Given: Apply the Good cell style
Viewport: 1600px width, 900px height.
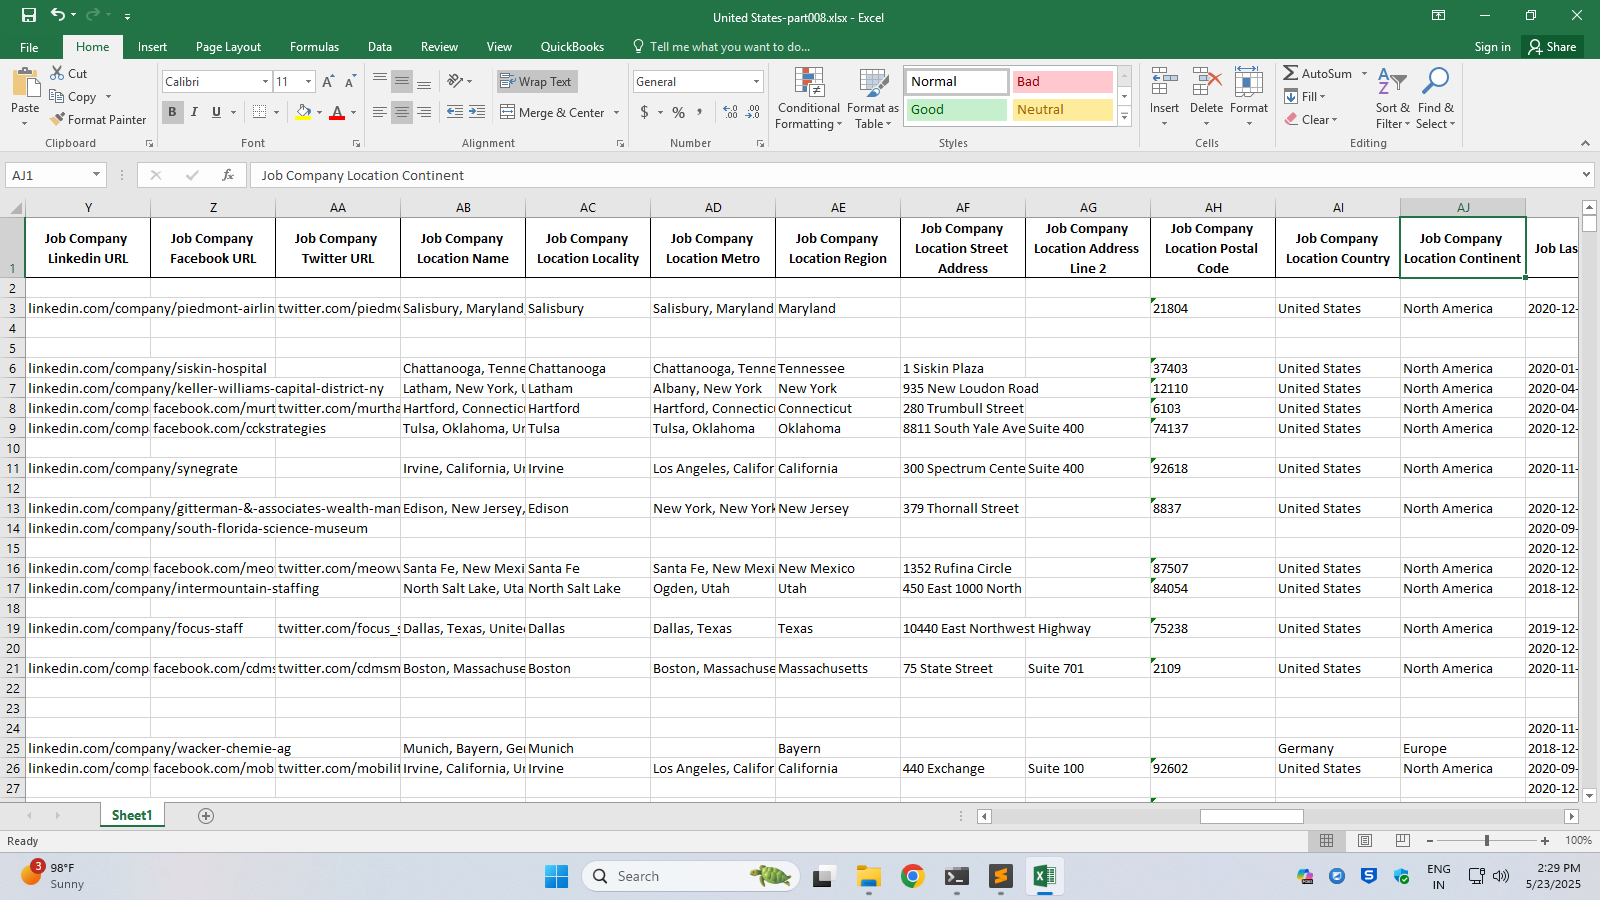Looking at the screenshot, I should pyautogui.click(x=956, y=110).
